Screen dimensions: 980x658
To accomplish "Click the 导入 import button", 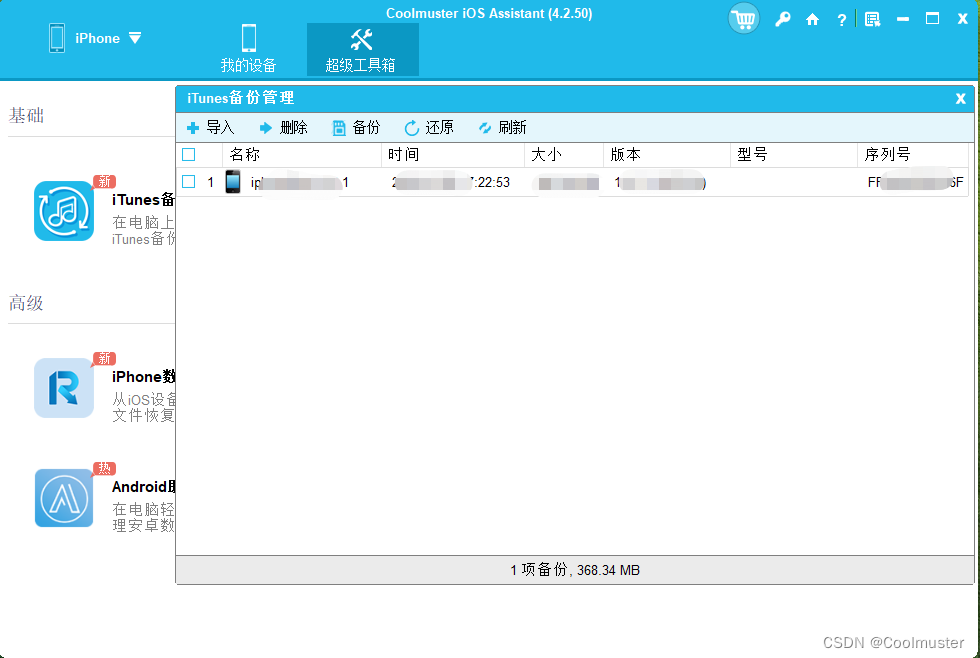I will 210,127.
